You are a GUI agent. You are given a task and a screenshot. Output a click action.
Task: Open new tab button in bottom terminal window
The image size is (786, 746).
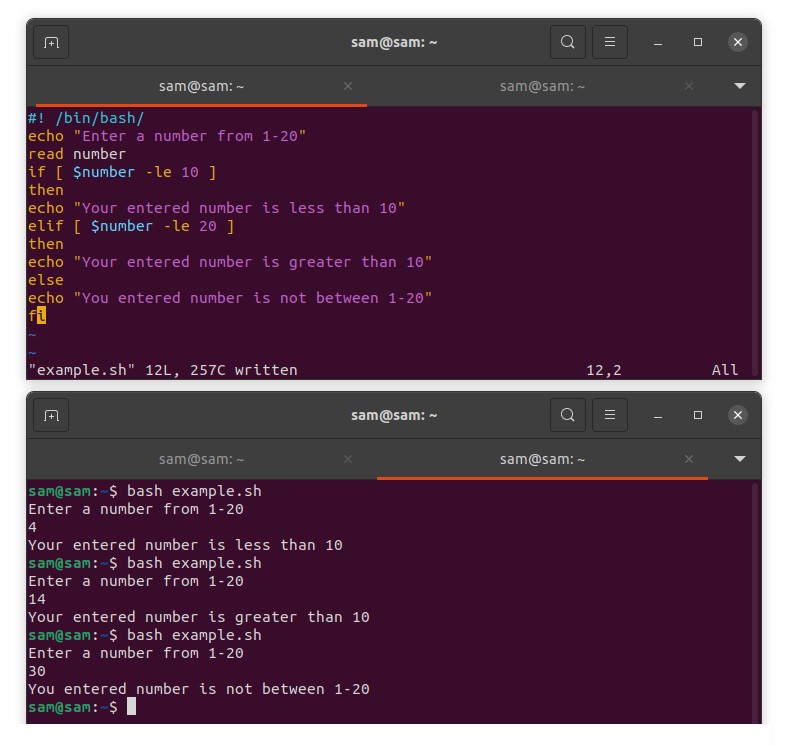coord(51,415)
